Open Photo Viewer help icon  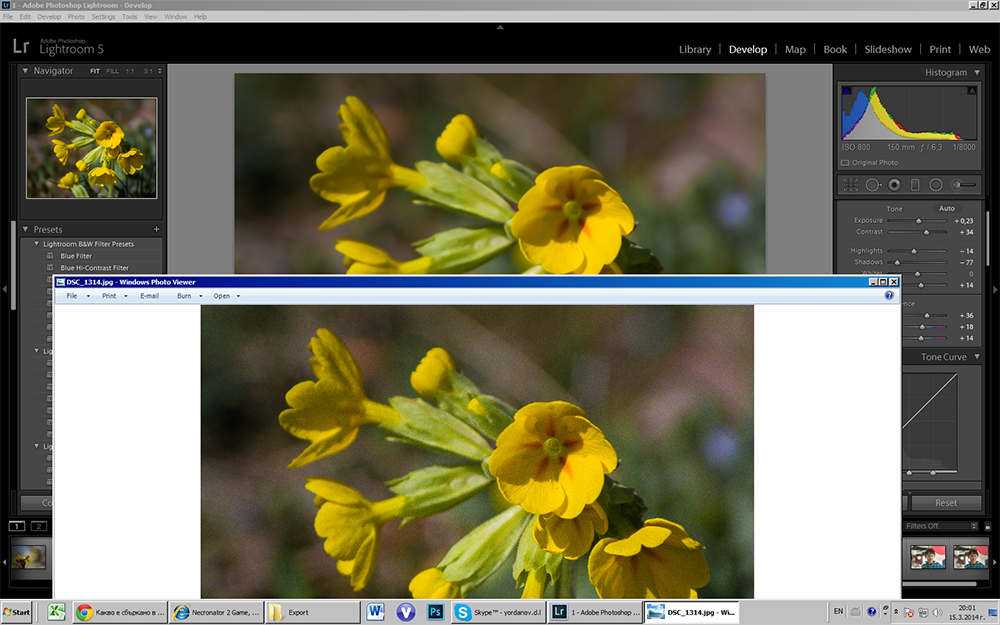point(889,296)
